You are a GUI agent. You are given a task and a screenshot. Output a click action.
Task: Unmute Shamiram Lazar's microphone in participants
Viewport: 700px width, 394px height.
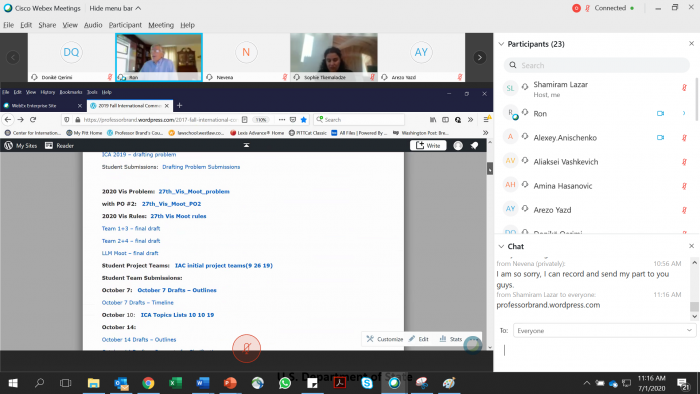coord(684,88)
